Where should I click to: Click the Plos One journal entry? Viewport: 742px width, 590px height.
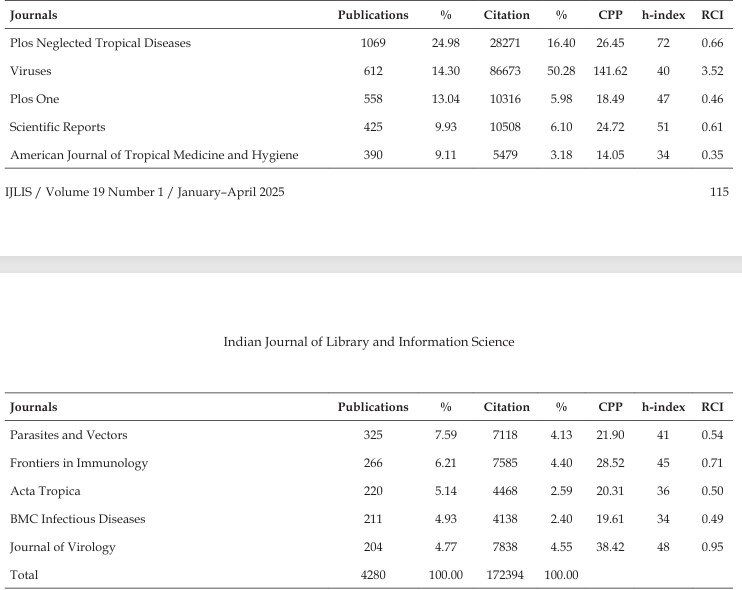click(x=35, y=99)
